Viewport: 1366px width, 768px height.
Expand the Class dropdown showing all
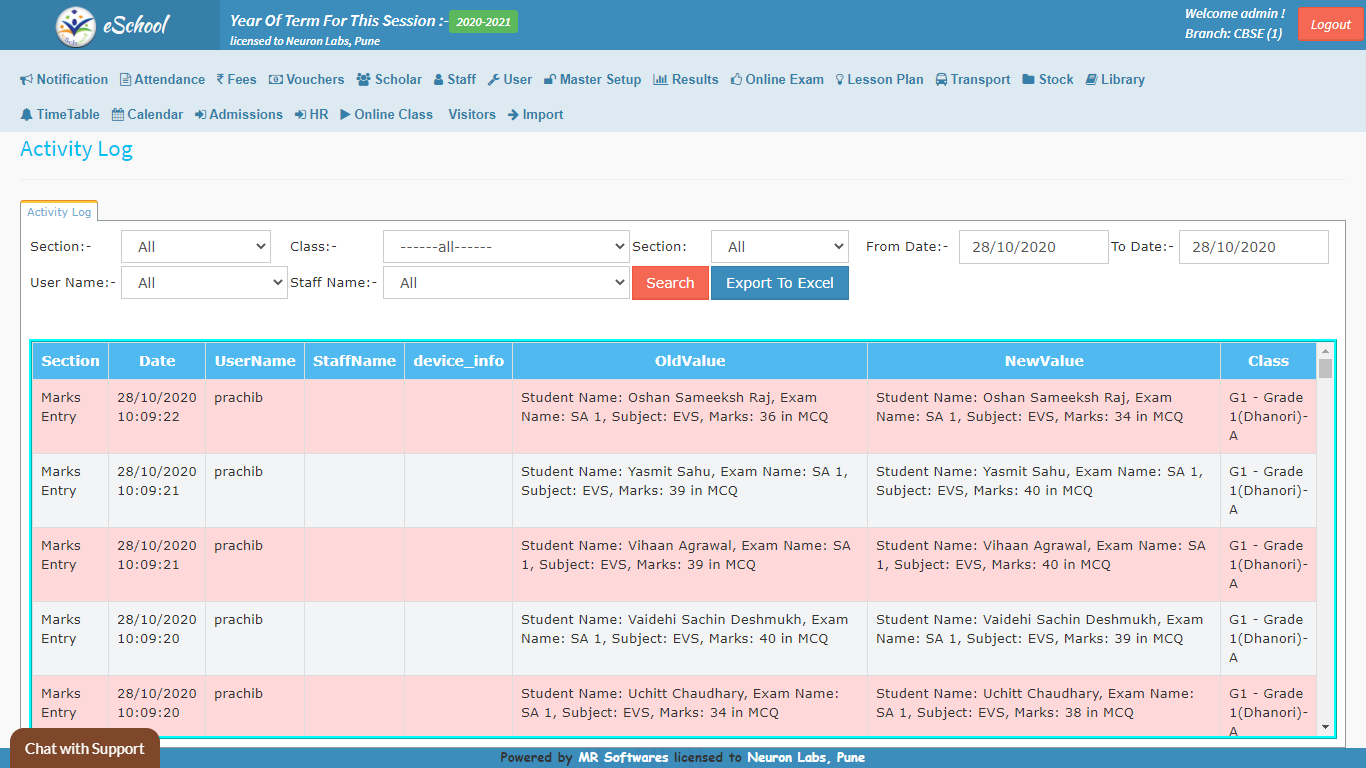pyautogui.click(x=505, y=247)
